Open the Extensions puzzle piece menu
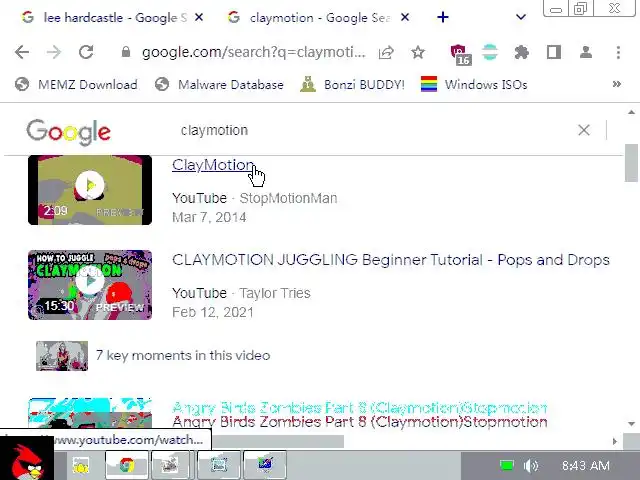This screenshot has width=640, height=480. tap(522, 52)
